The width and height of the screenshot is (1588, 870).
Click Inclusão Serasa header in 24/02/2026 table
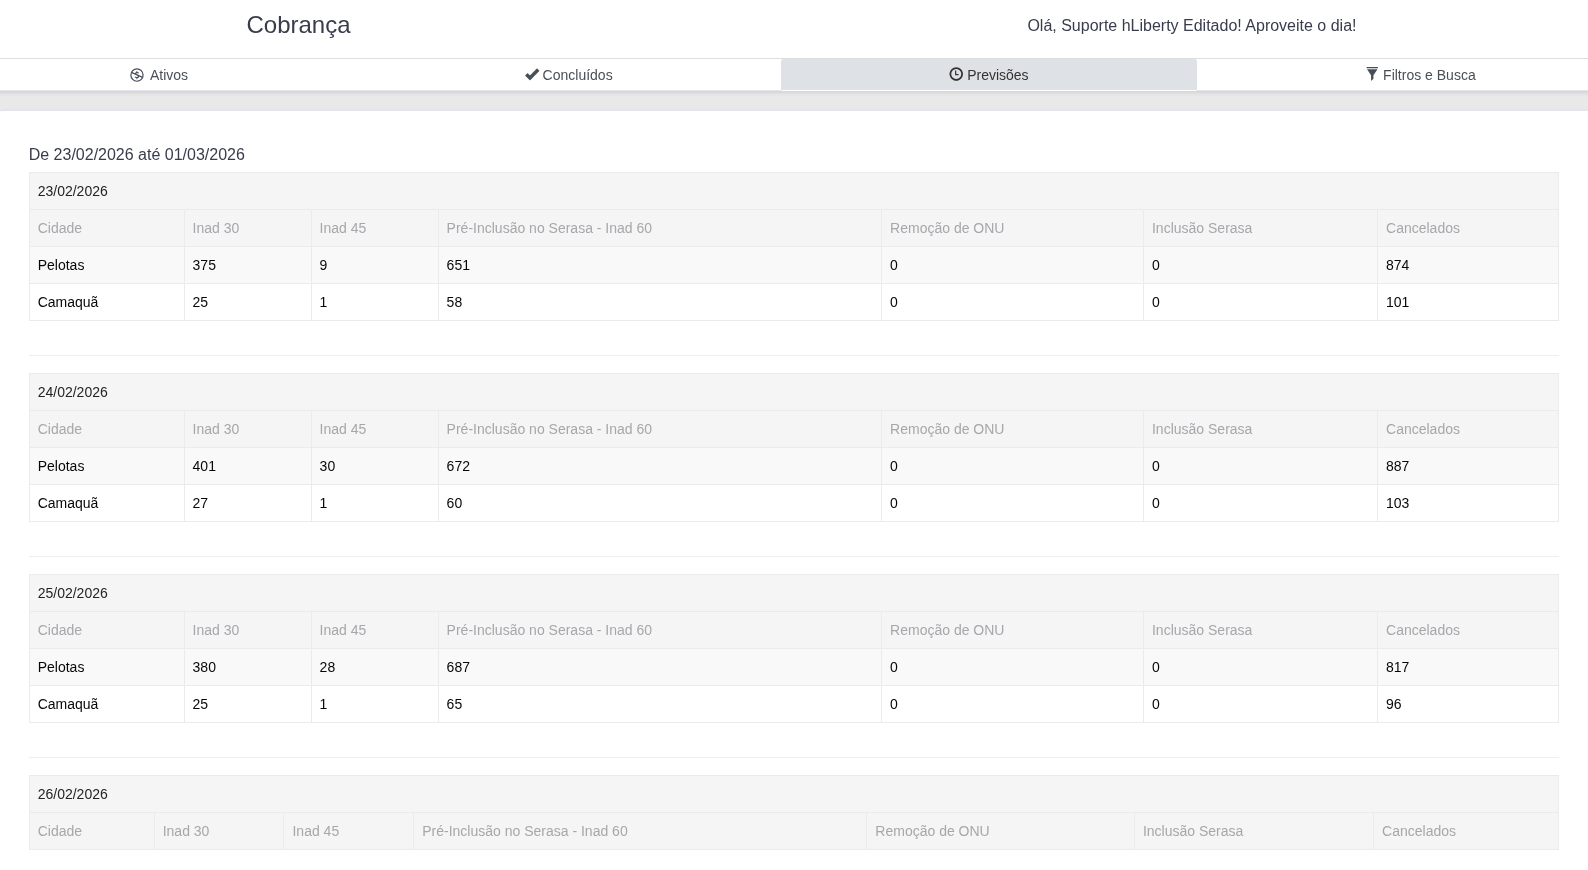coord(1201,429)
